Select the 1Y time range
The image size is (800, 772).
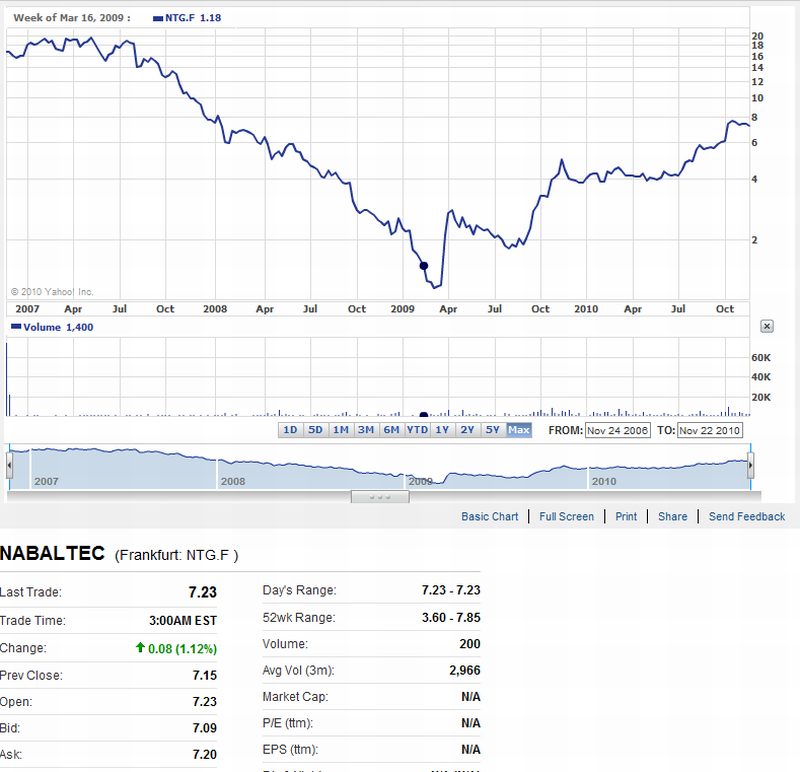(x=442, y=430)
